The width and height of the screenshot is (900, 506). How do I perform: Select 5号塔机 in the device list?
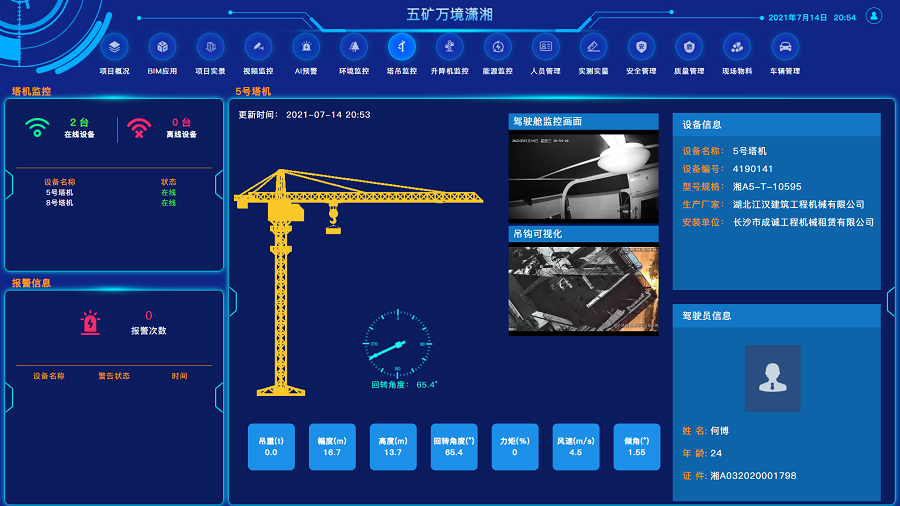(x=59, y=192)
